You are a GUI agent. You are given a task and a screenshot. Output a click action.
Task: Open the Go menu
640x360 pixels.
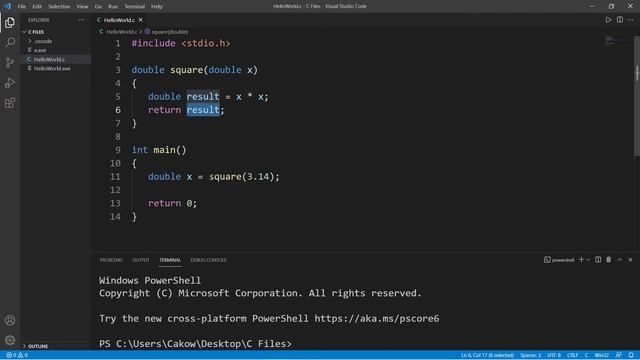(98, 7)
